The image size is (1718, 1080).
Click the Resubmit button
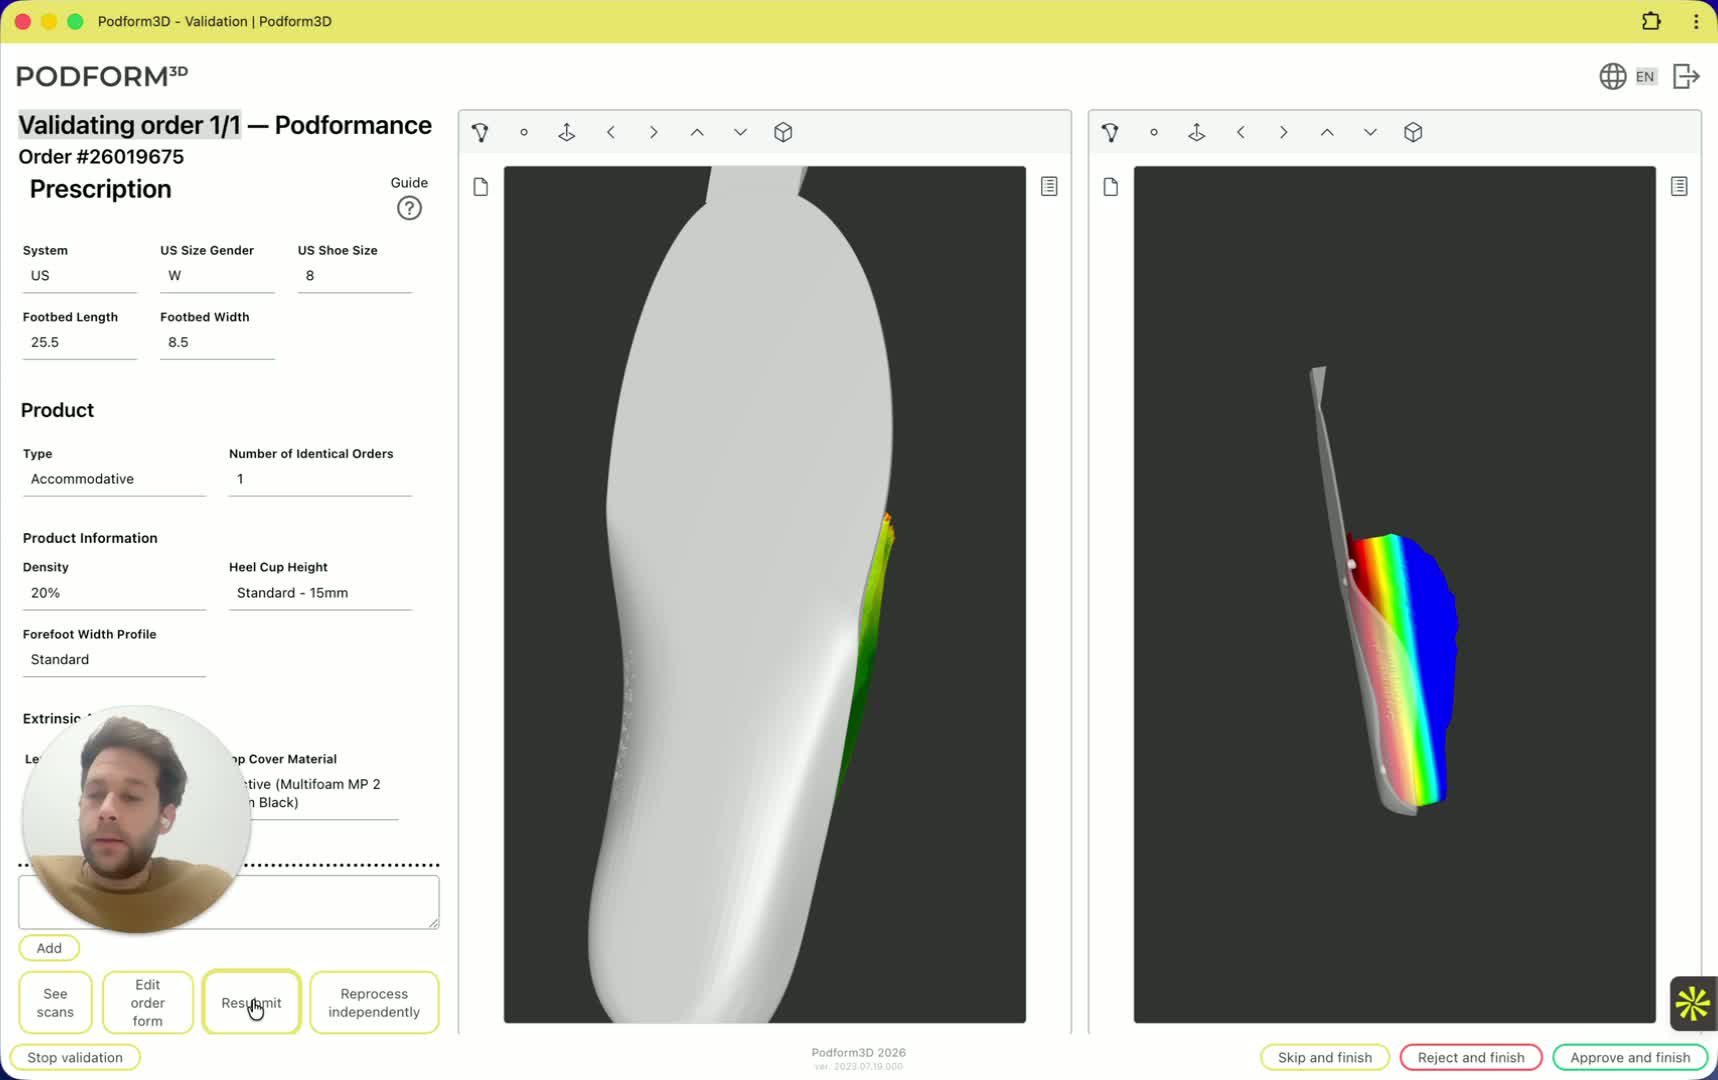pyautogui.click(x=251, y=1002)
